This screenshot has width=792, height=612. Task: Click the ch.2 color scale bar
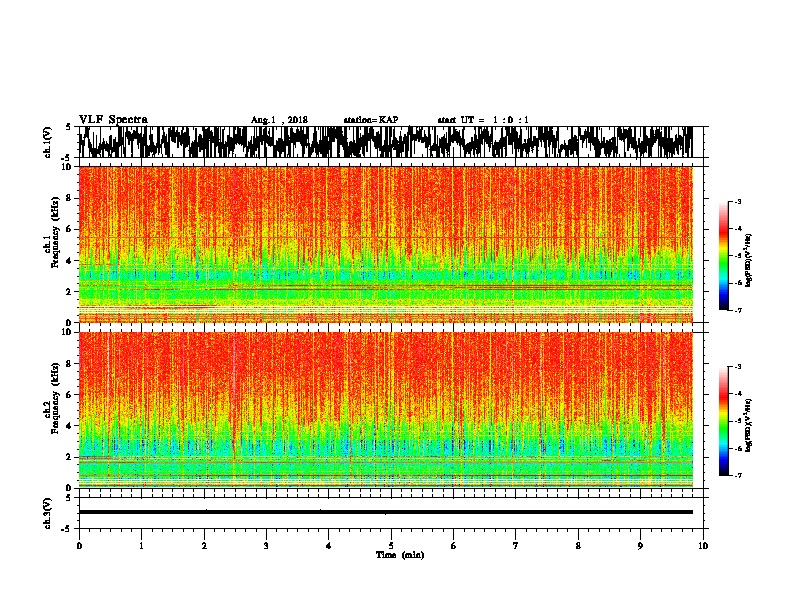[723, 421]
